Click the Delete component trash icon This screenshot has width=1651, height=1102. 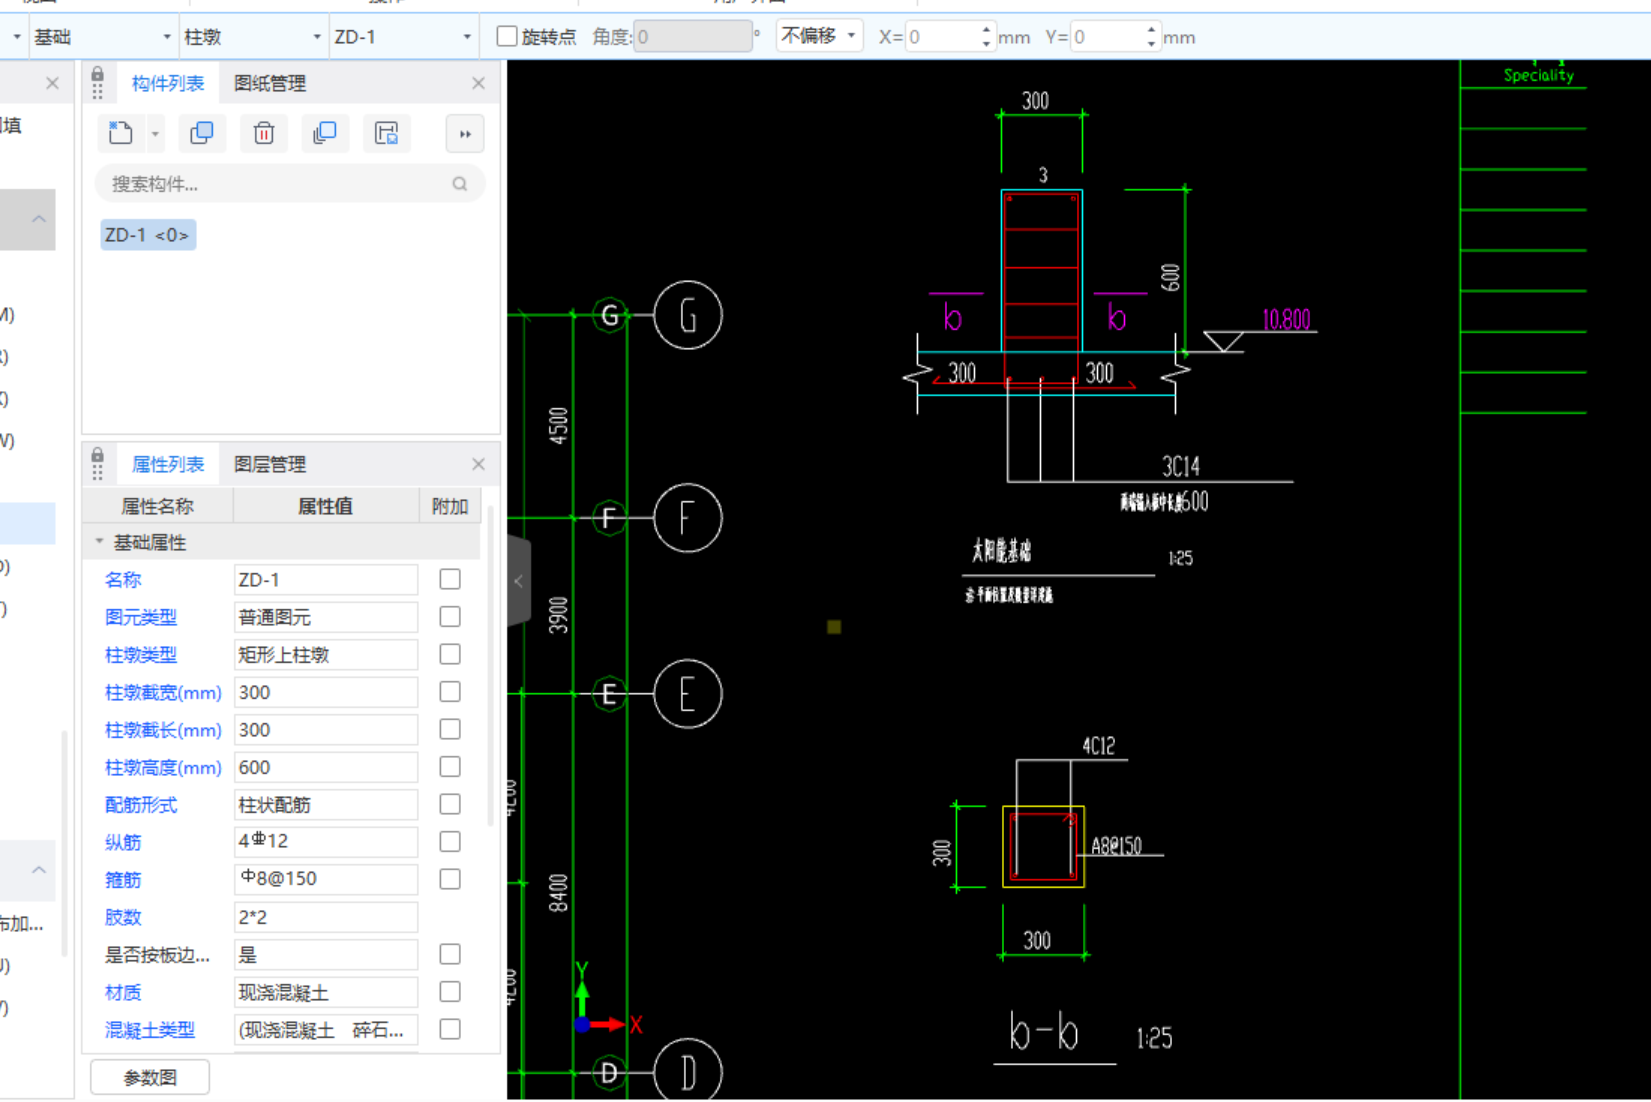click(264, 133)
